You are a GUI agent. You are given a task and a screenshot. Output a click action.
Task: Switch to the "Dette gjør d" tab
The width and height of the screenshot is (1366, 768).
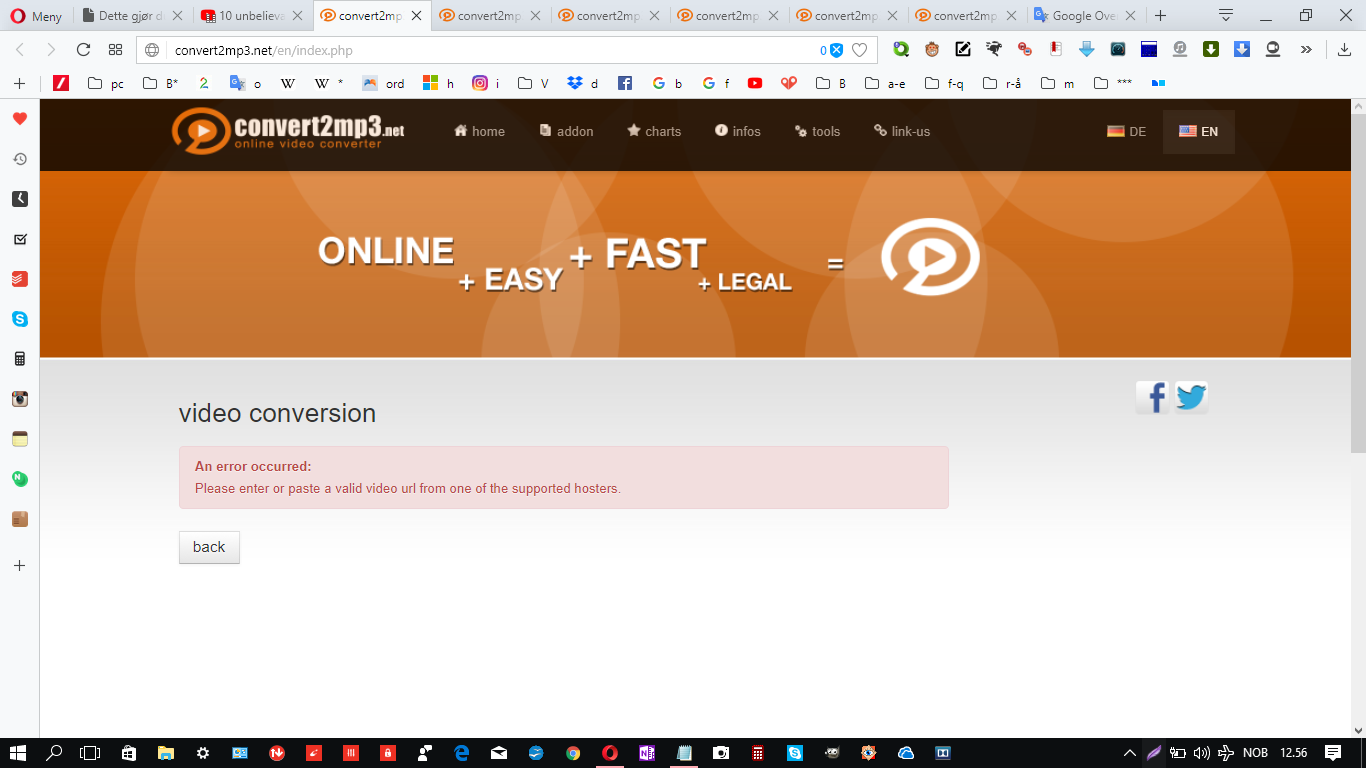(x=134, y=16)
